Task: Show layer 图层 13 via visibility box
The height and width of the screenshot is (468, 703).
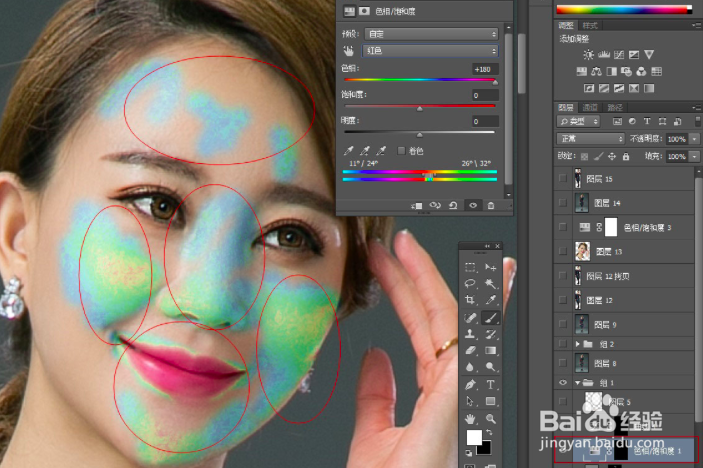Action: 563,251
